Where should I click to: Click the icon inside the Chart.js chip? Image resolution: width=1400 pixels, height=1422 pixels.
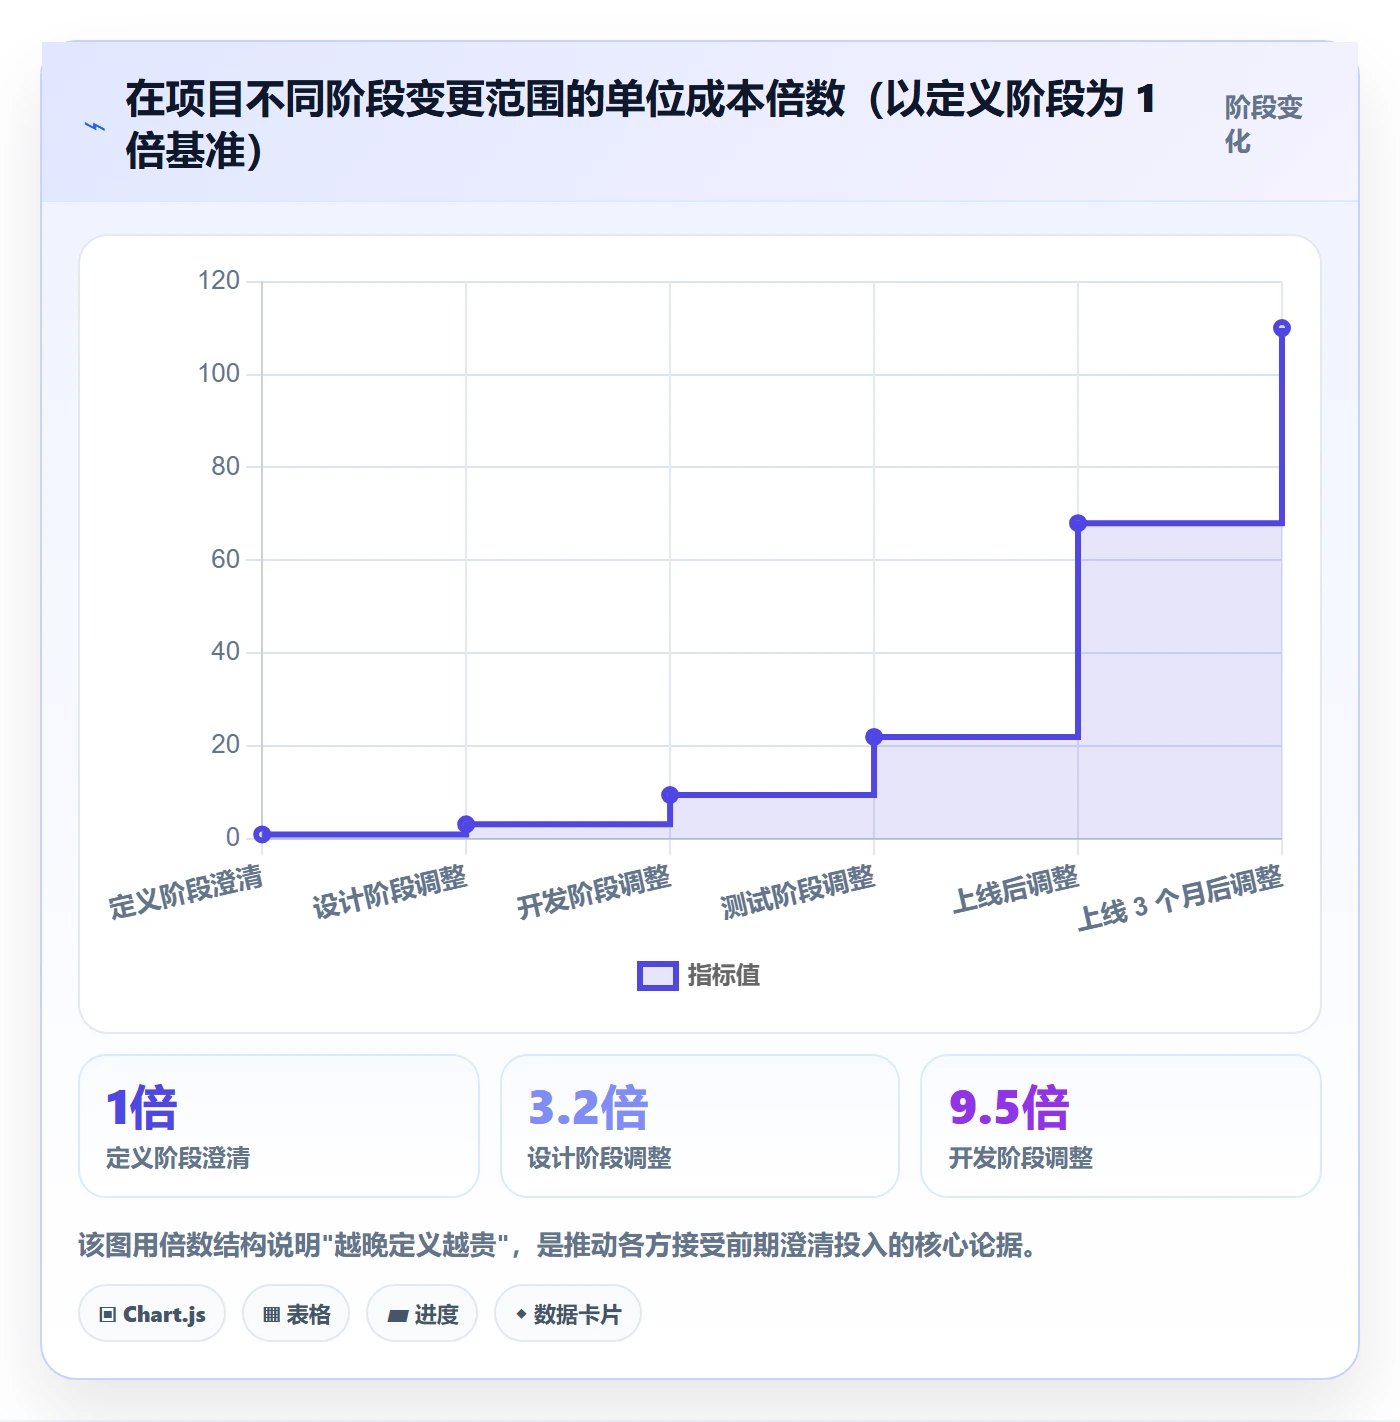108,1315
